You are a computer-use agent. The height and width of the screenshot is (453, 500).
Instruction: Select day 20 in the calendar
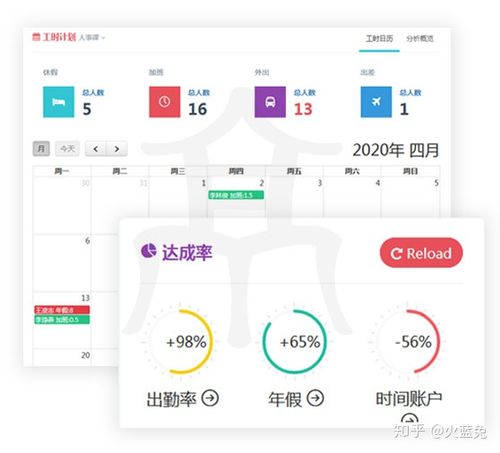(86, 355)
